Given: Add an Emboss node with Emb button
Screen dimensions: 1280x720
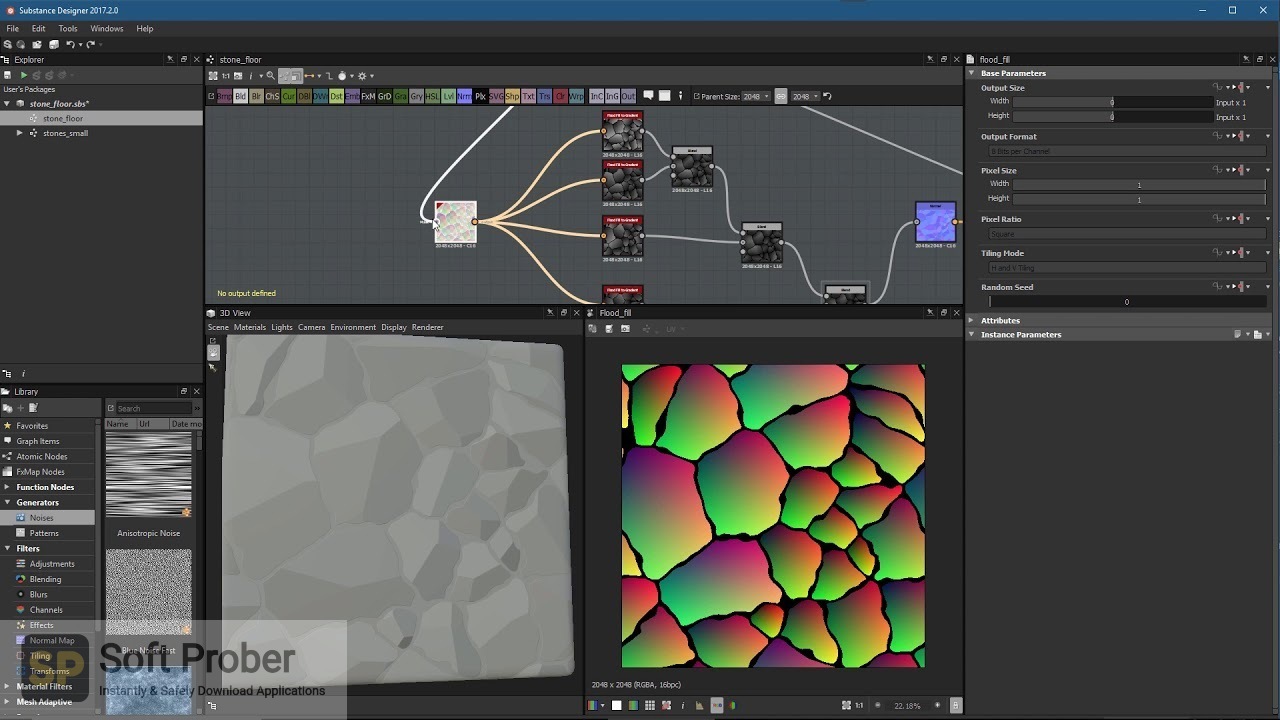Looking at the screenshot, I should tap(352, 96).
